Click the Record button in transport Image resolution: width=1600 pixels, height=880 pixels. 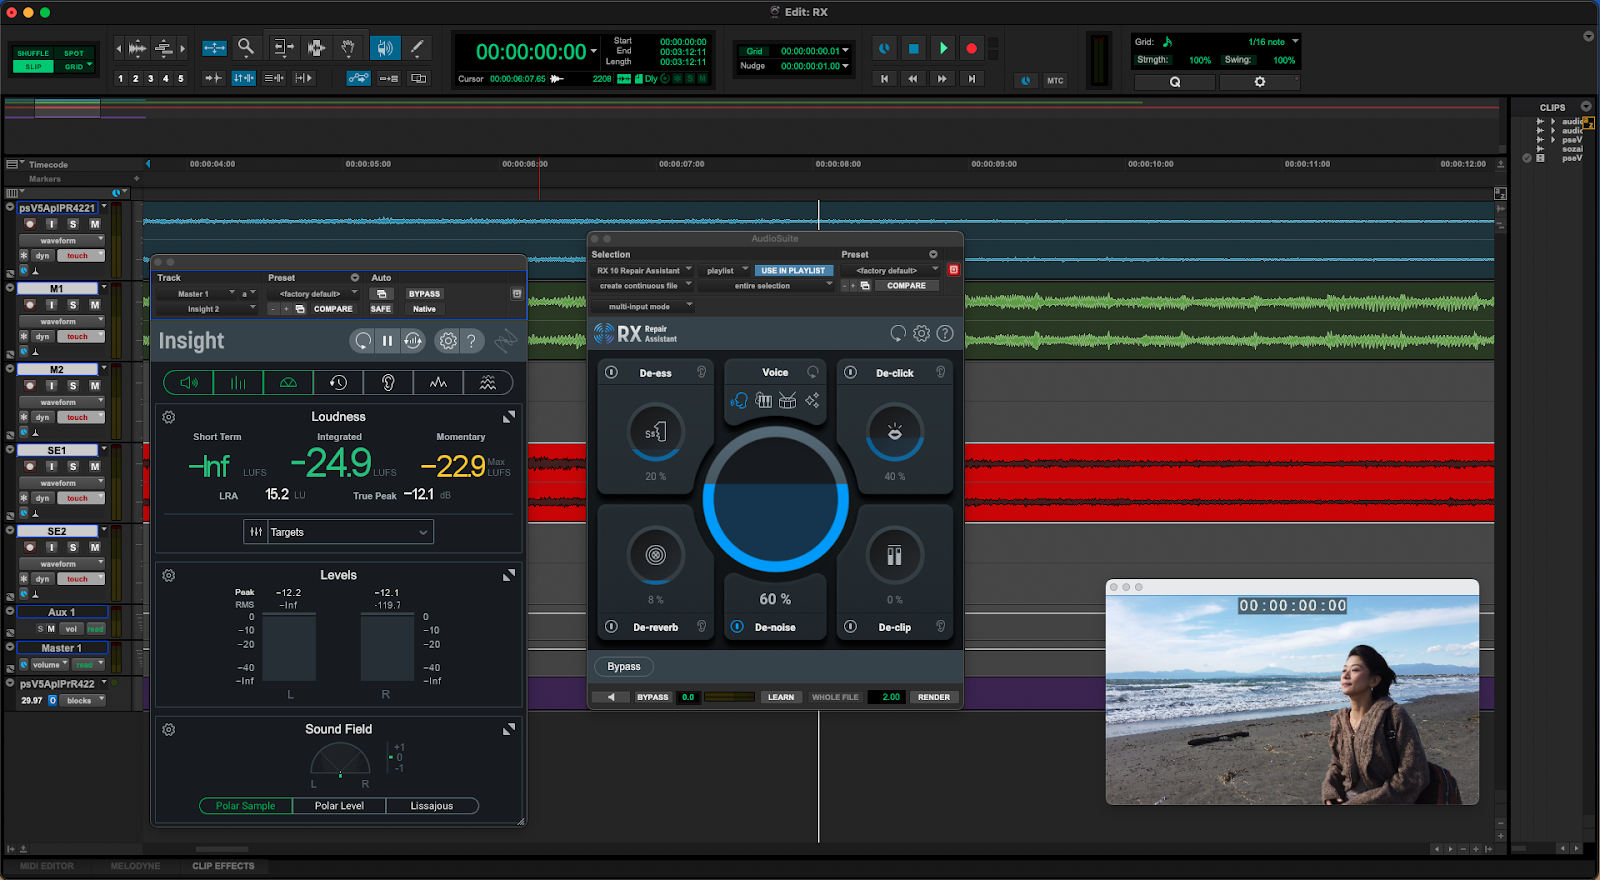971,48
